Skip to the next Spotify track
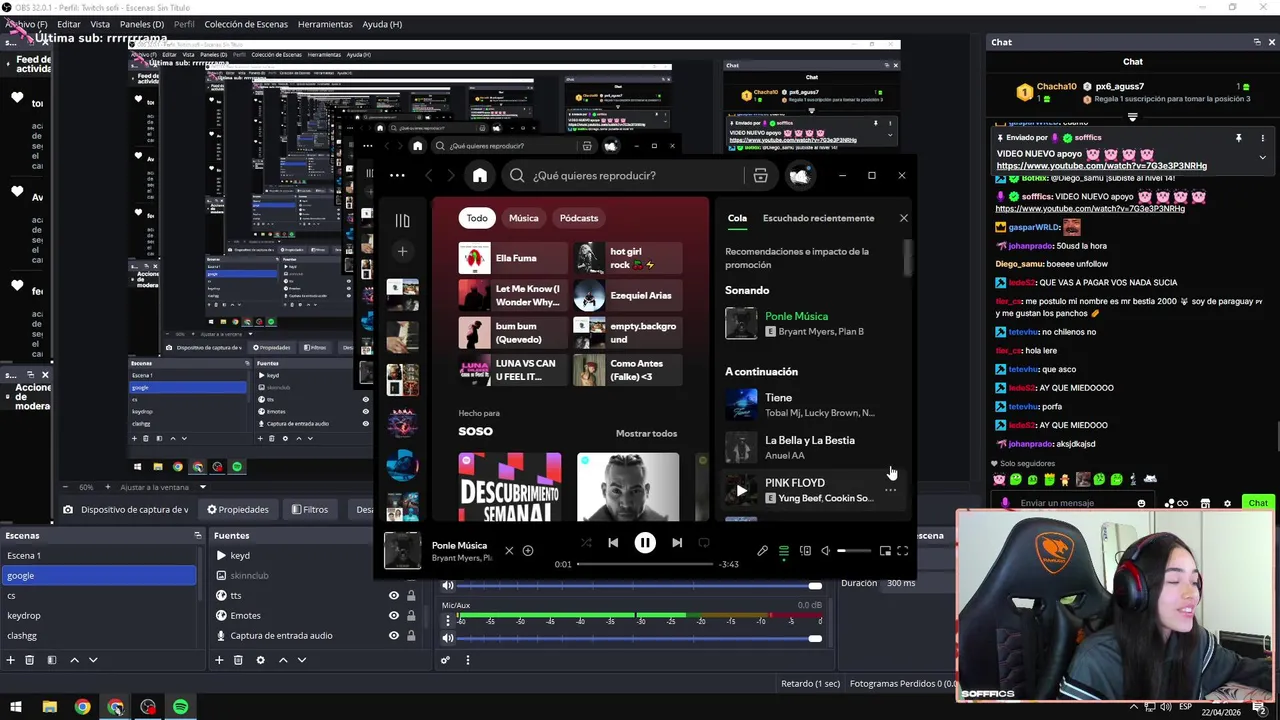The width and height of the screenshot is (1280, 720). coord(677,543)
